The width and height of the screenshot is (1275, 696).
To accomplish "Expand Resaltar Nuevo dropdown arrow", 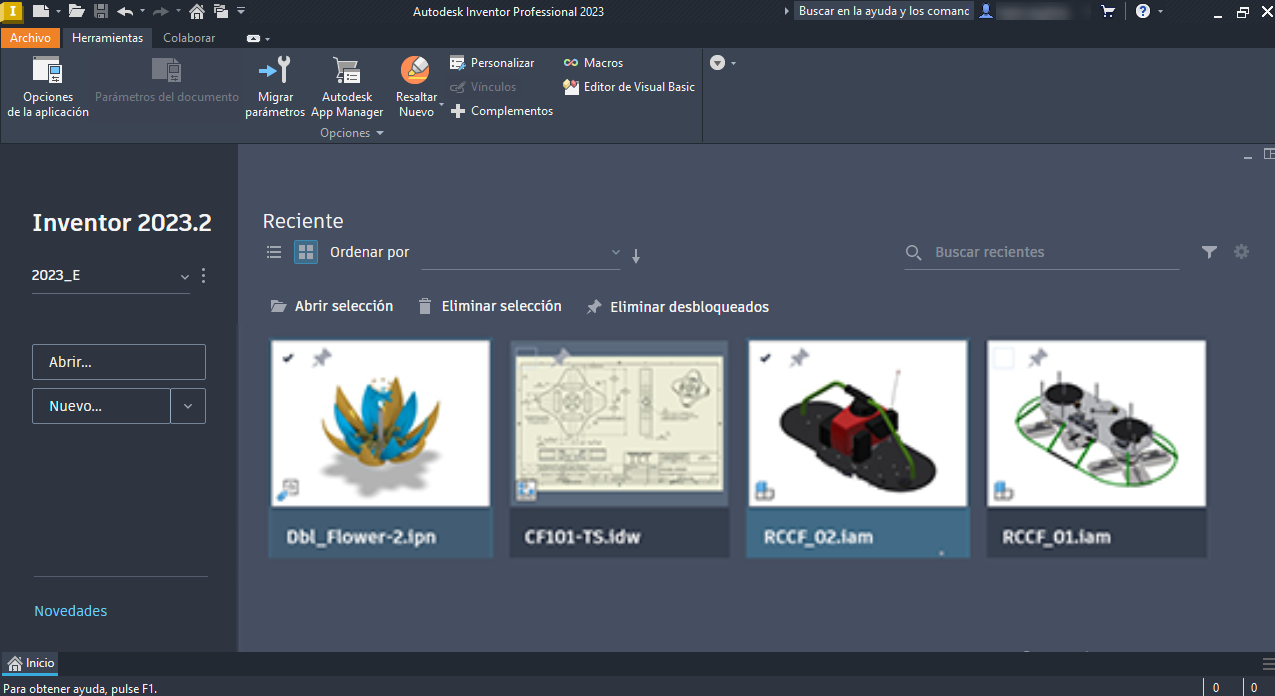I will point(442,104).
